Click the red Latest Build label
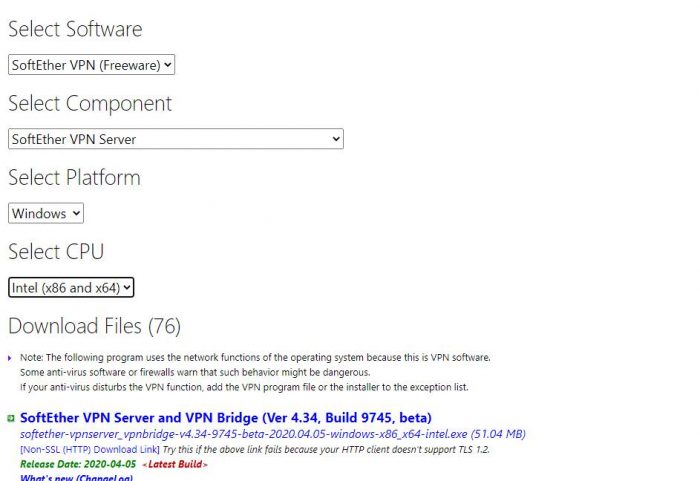700x481 pixels. (x=175, y=464)
